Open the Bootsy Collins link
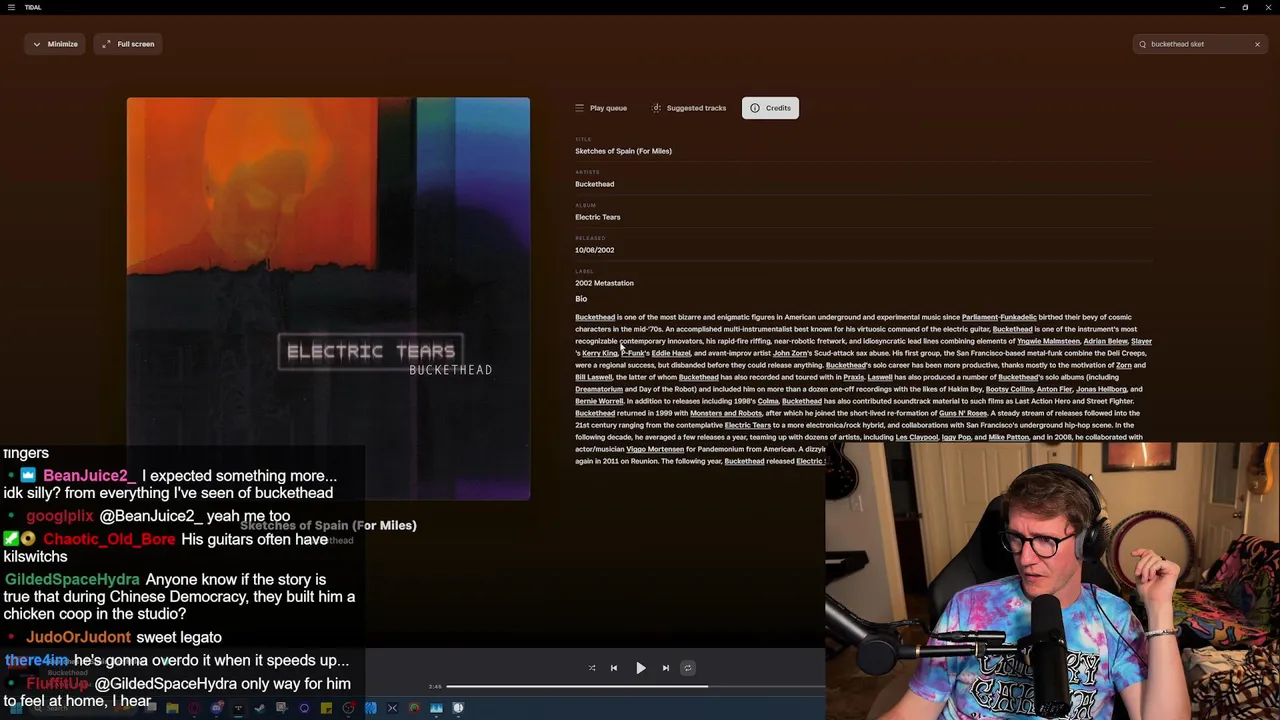 tap(1009, 389)
